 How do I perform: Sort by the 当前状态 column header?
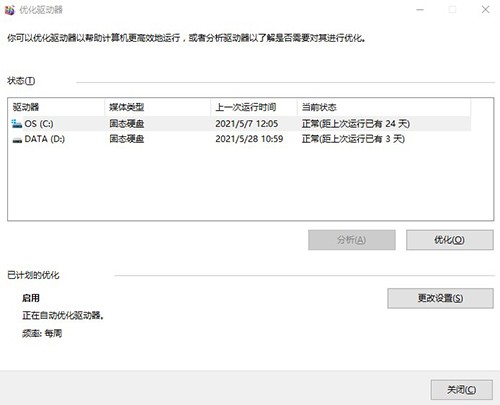pos(384,107)
